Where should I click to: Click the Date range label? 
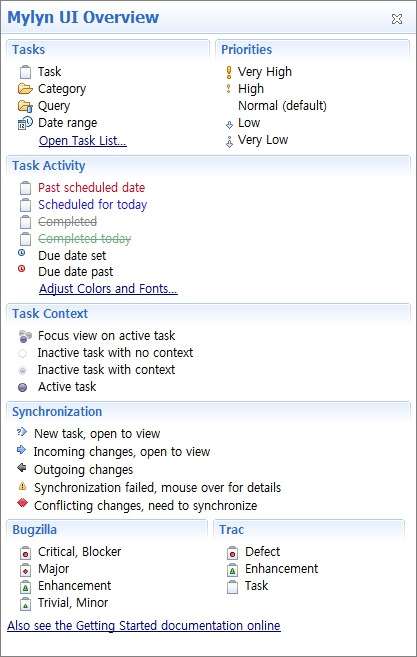(x=67, y=123)
